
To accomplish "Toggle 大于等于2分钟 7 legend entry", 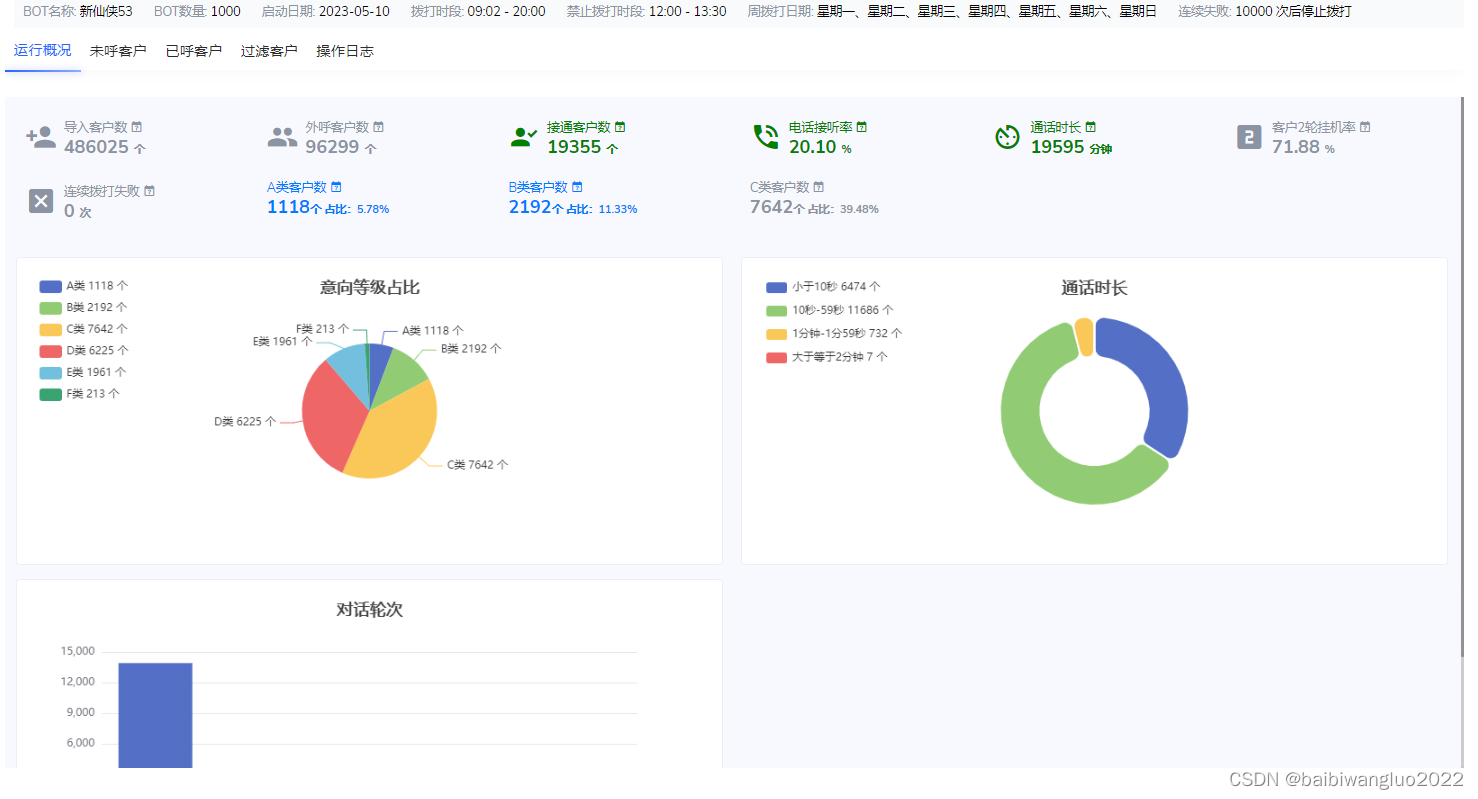I will click(x=827, y=357).
